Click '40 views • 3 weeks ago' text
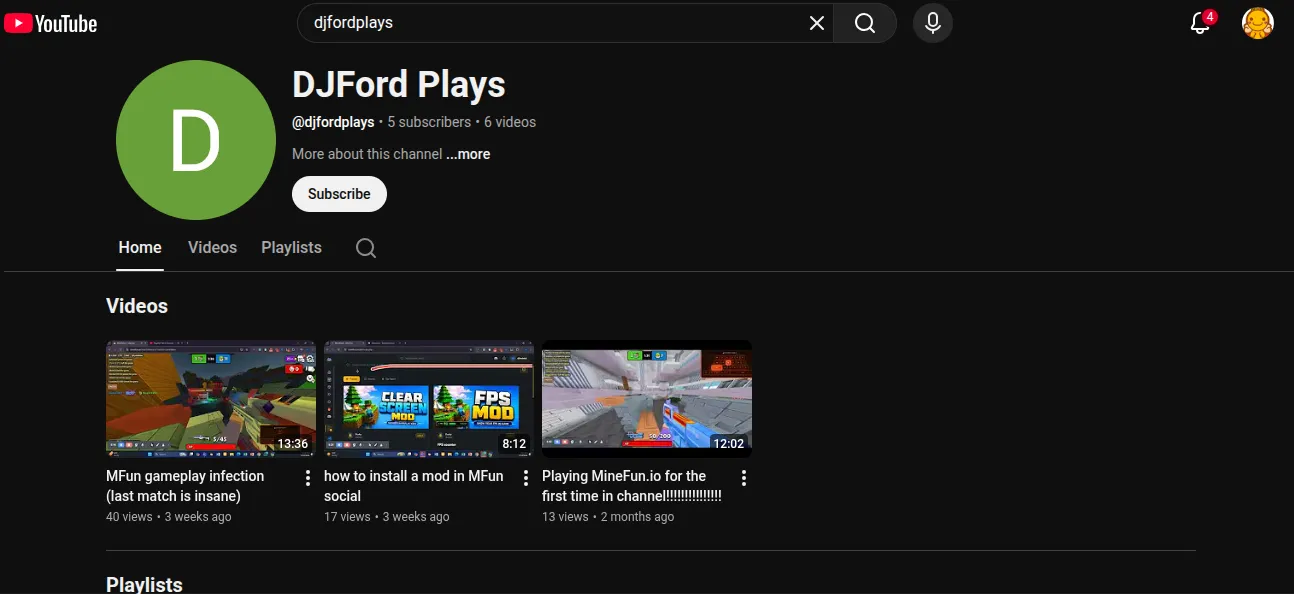The image size is (1294, 594). [x=168, y=517]
